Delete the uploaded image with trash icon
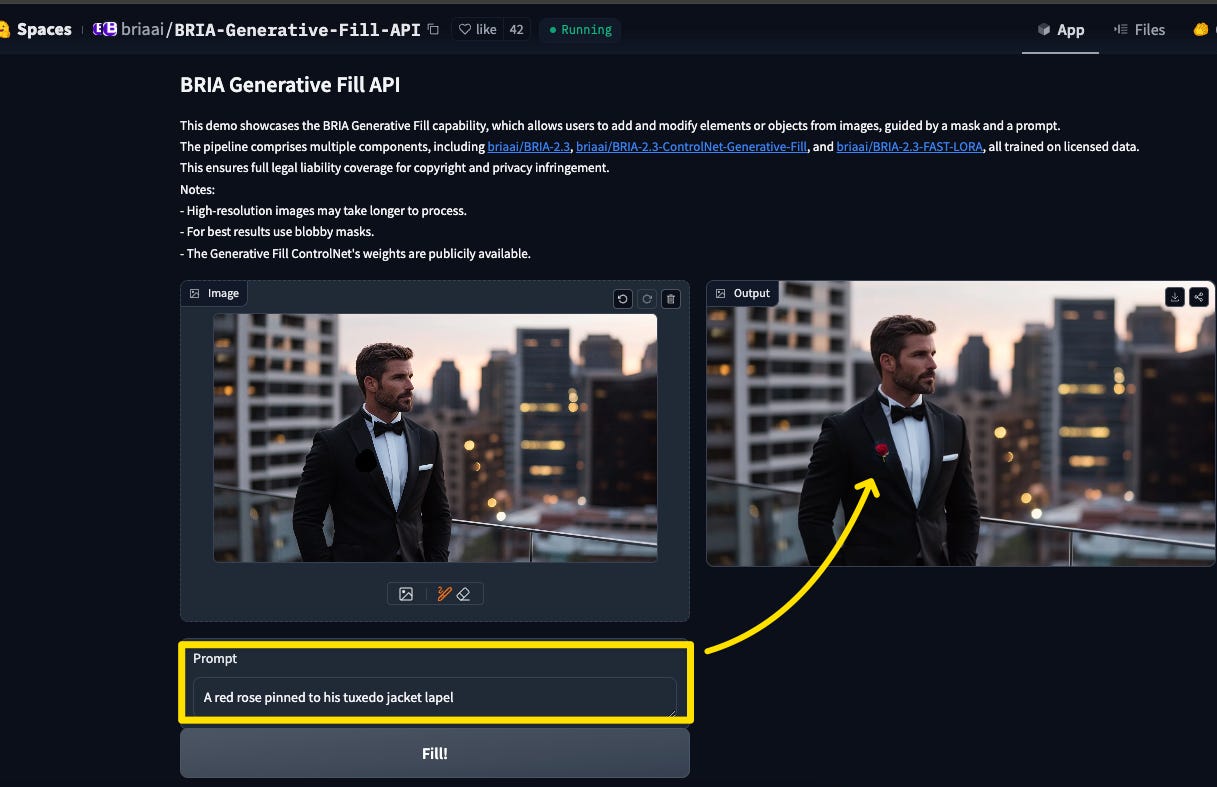This screenshot has width=1217, height=787. click(671, 299)
